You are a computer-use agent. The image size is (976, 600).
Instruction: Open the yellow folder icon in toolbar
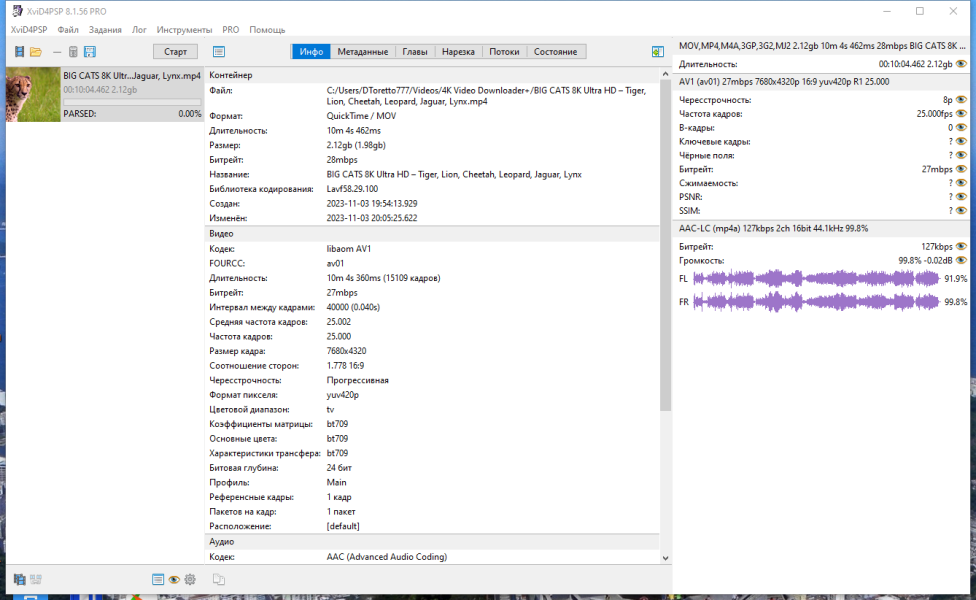[x=36, y=52]
